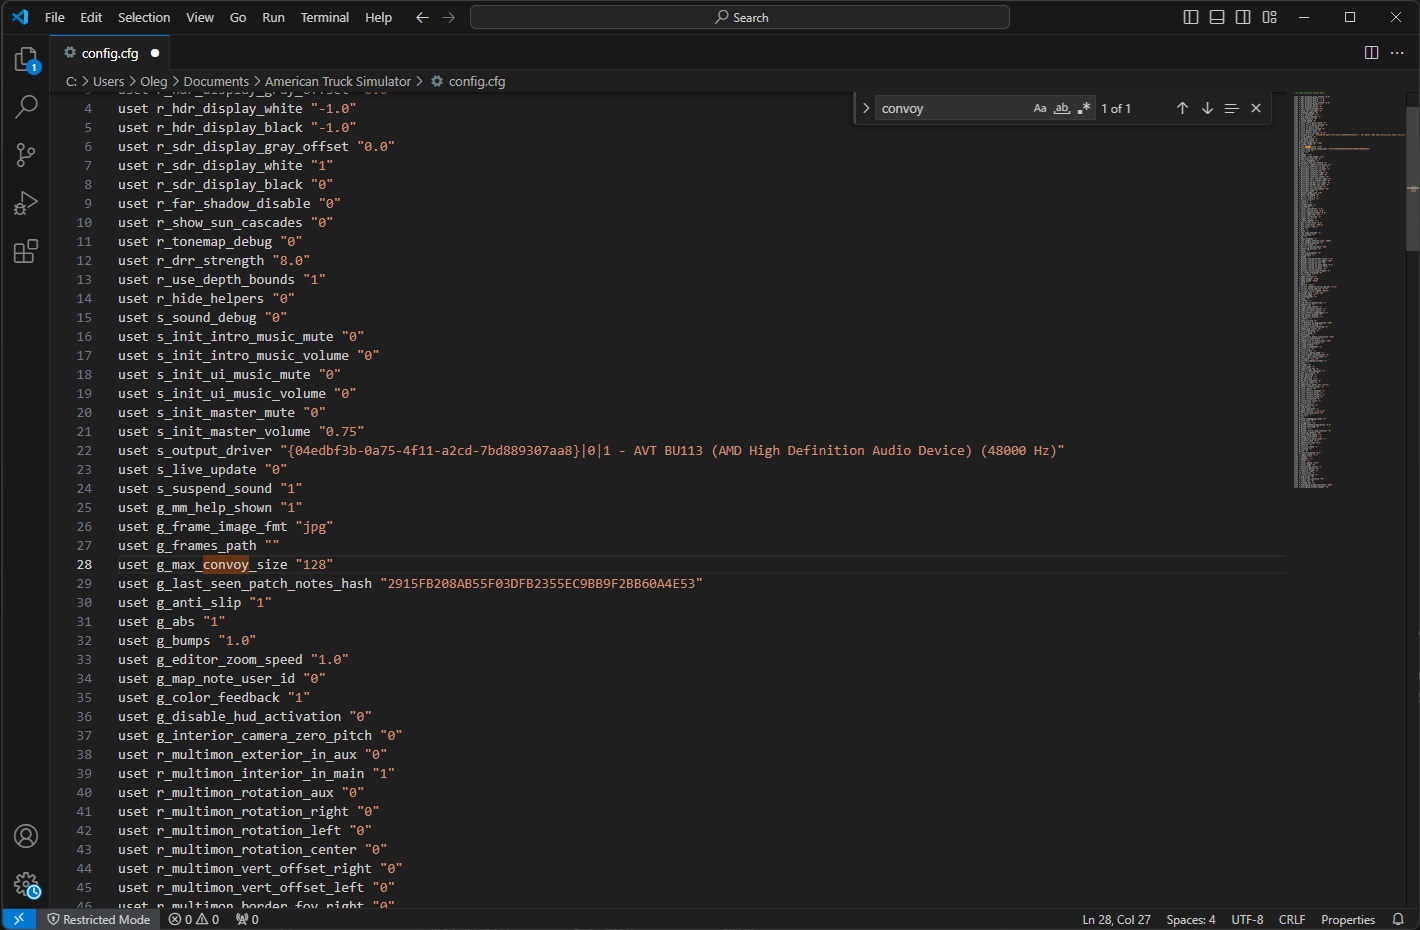Image resolution: width=1420 pixels, height=930 pixels.
Task: Toggle Match Case in find widget
Action: pyautogui.click(x=1040, y=108)
